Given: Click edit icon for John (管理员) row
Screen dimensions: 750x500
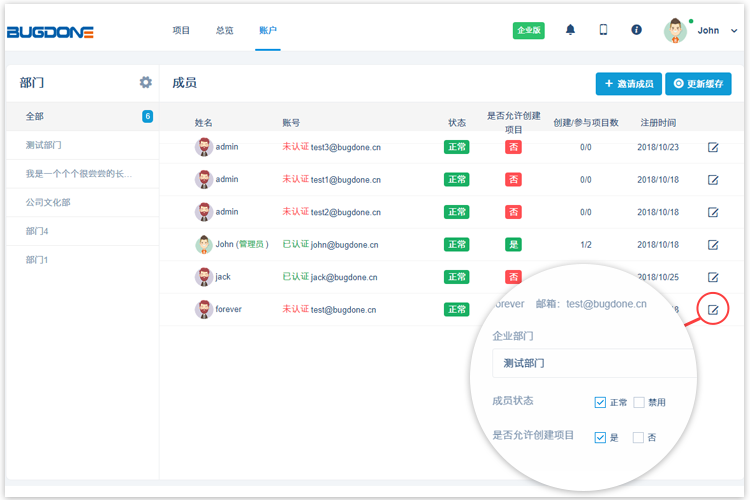Looking at the screenshot, I should (x=713, y=245).
